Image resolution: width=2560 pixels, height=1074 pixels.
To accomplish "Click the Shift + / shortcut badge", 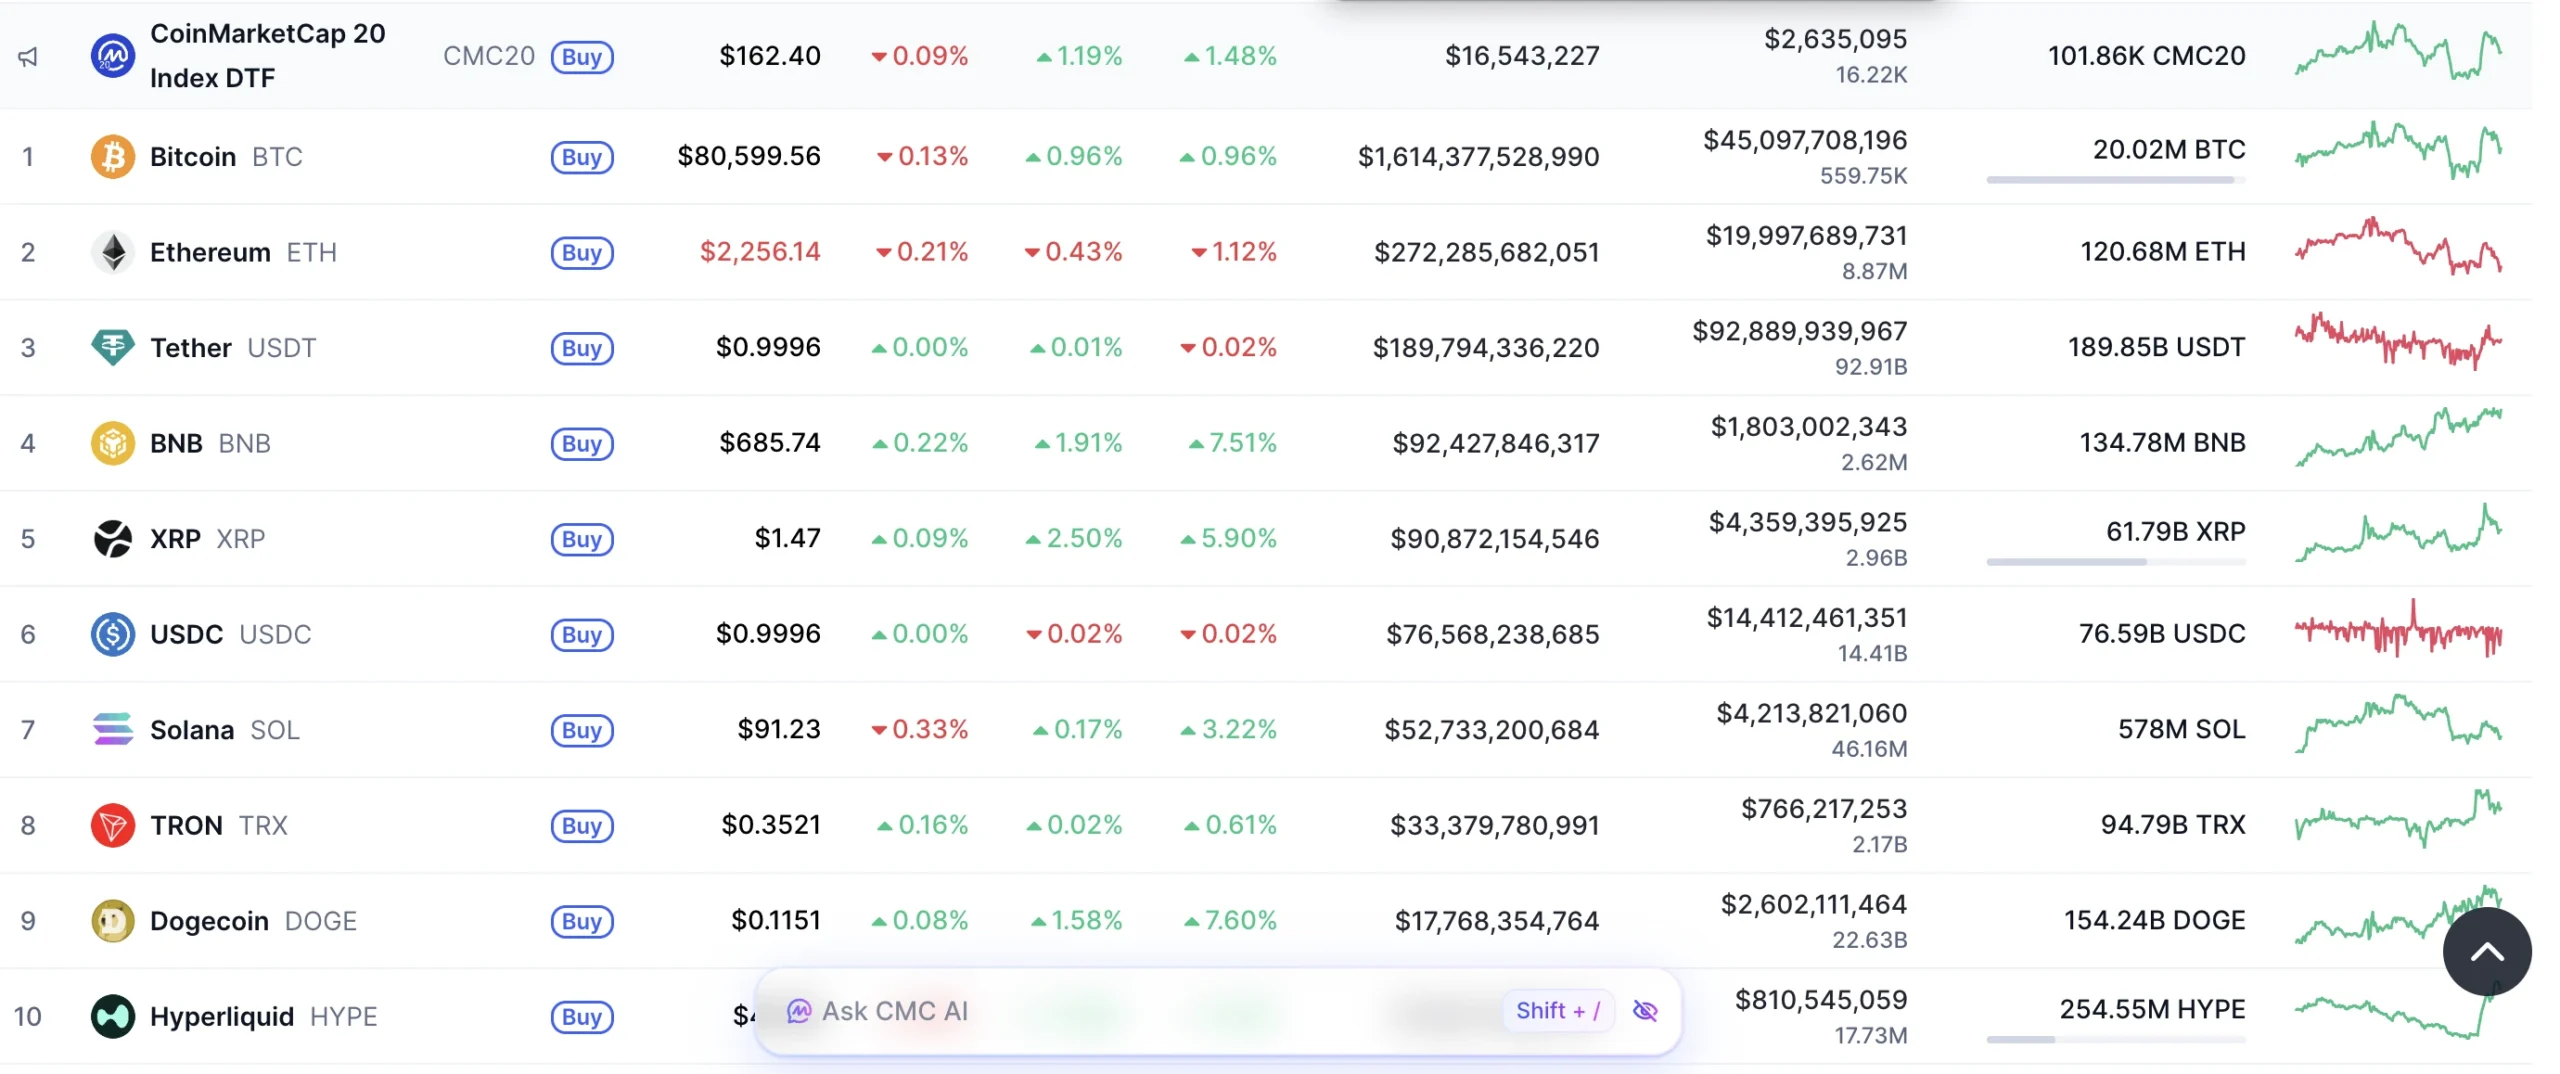I will pos(1557,1011).
